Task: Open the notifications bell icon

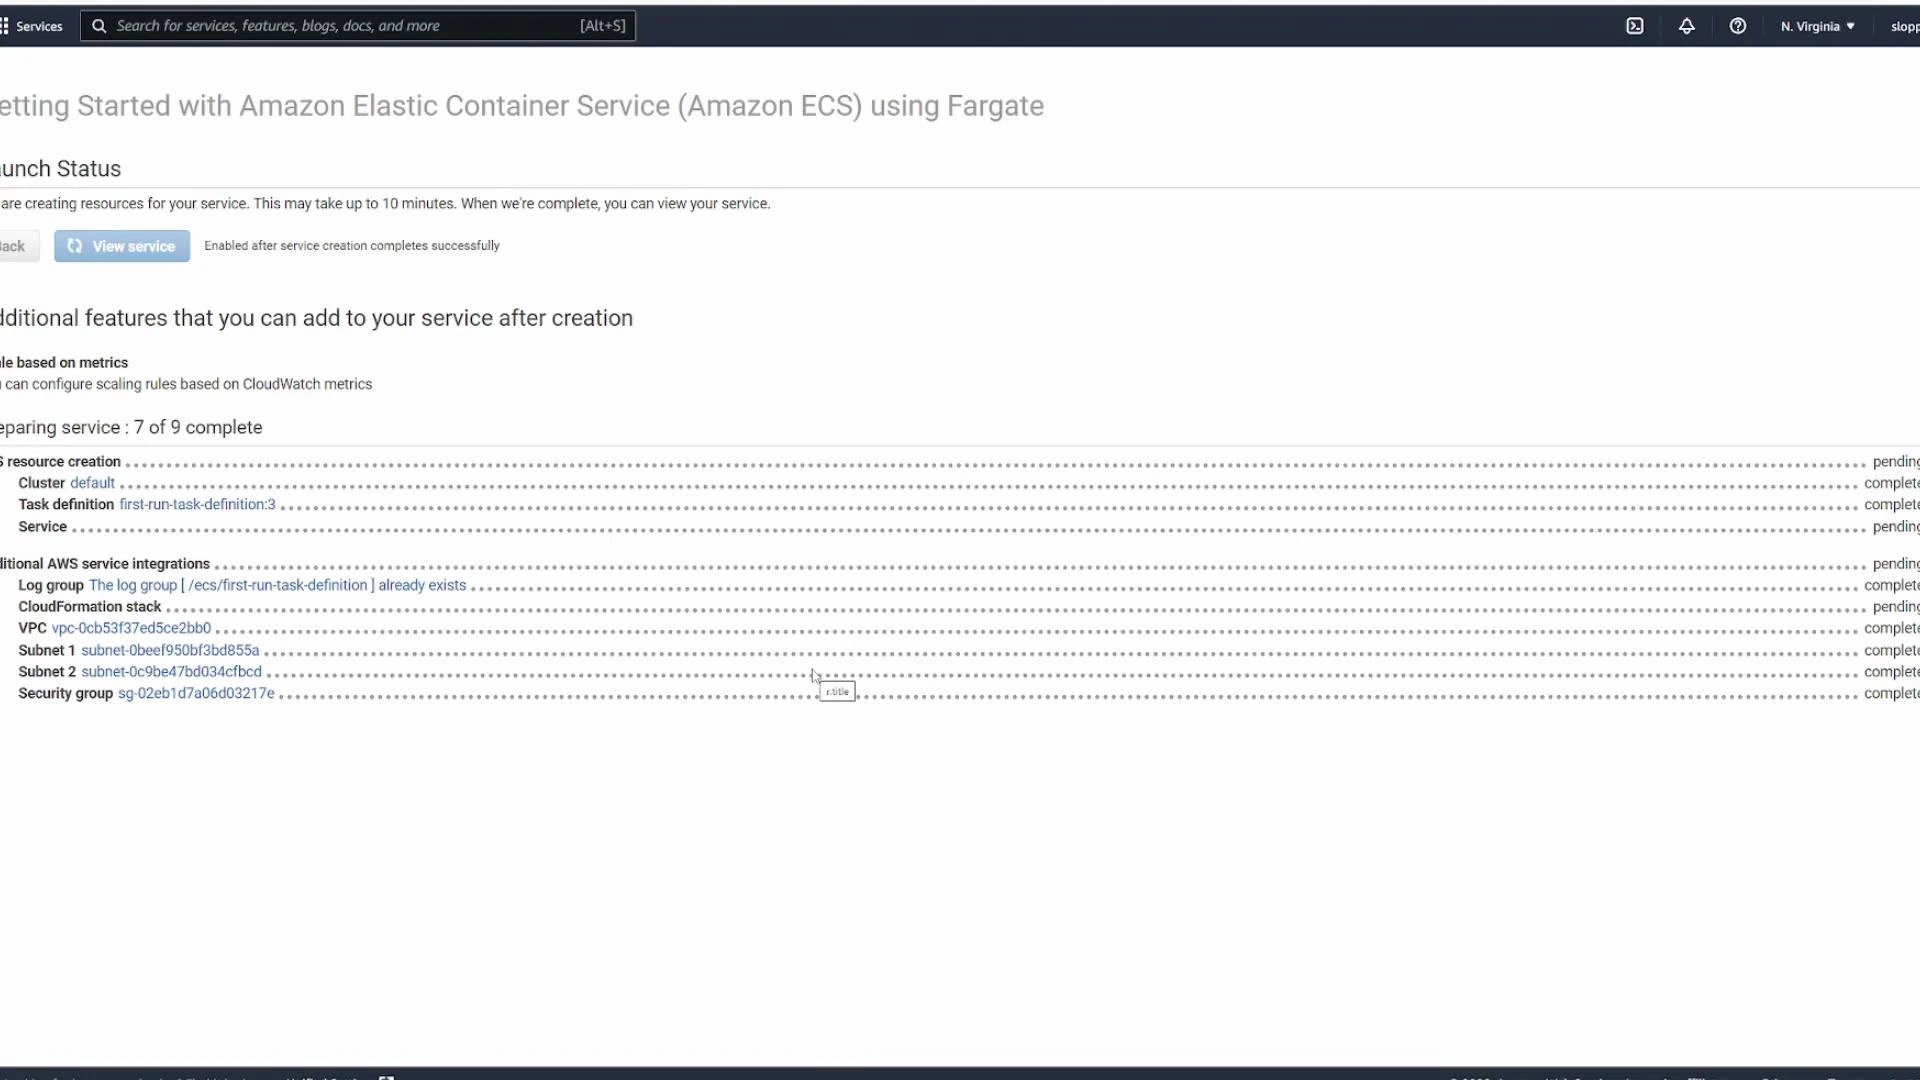Action: [1687, 25]
